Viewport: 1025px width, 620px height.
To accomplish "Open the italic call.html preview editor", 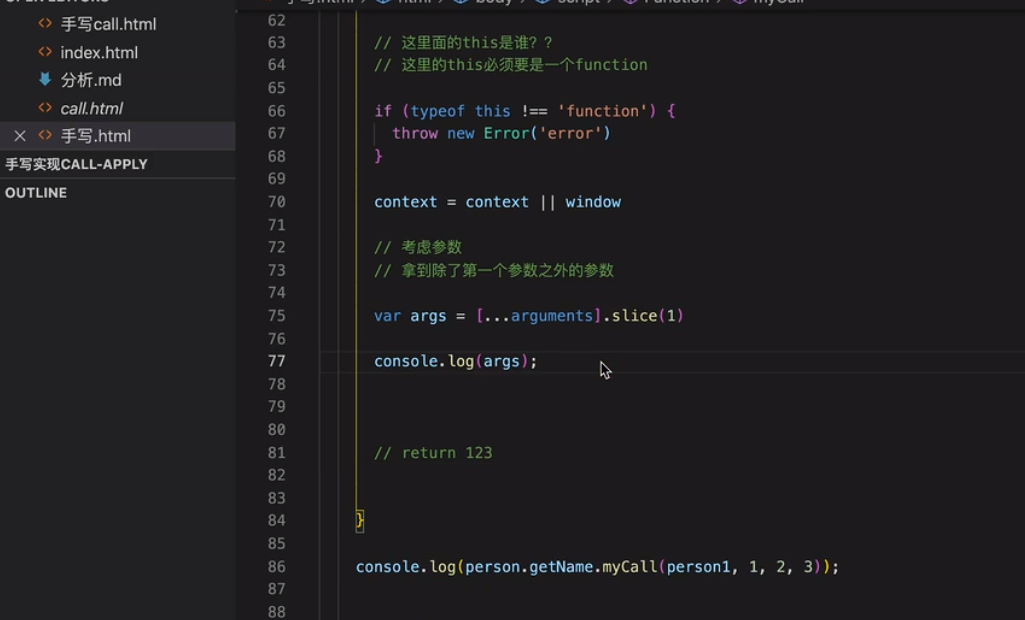I will coord(92,109).
